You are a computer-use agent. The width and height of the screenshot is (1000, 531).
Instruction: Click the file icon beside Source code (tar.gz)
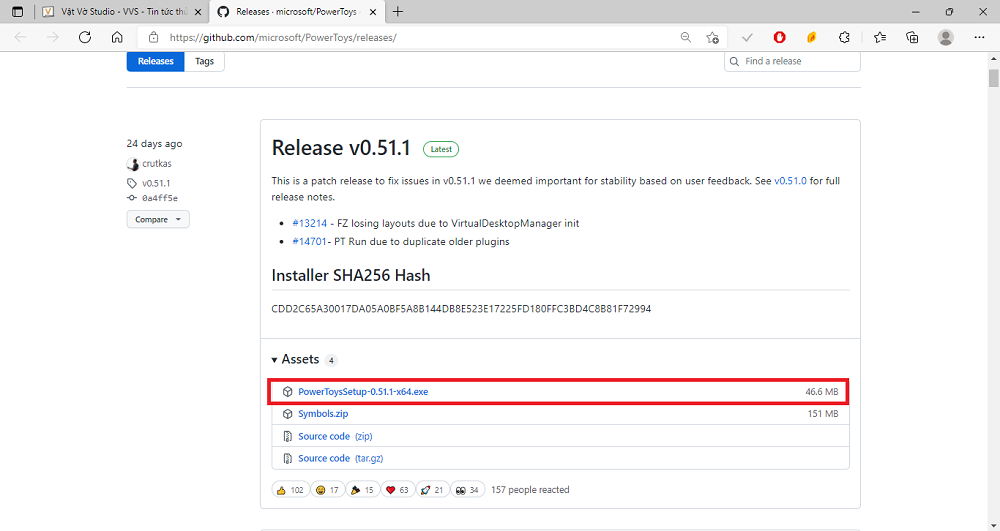[x=288, y=458]
